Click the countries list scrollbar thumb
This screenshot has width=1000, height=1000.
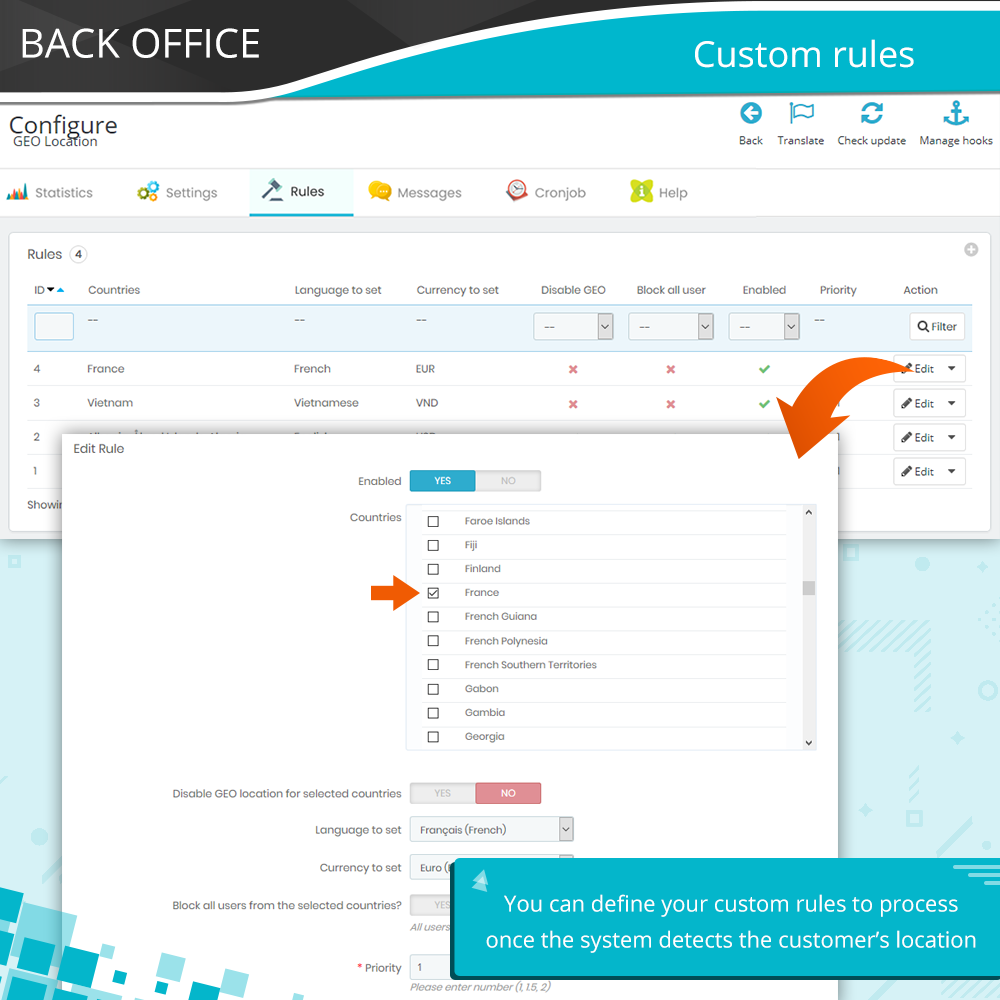click(x=808, y=588)
